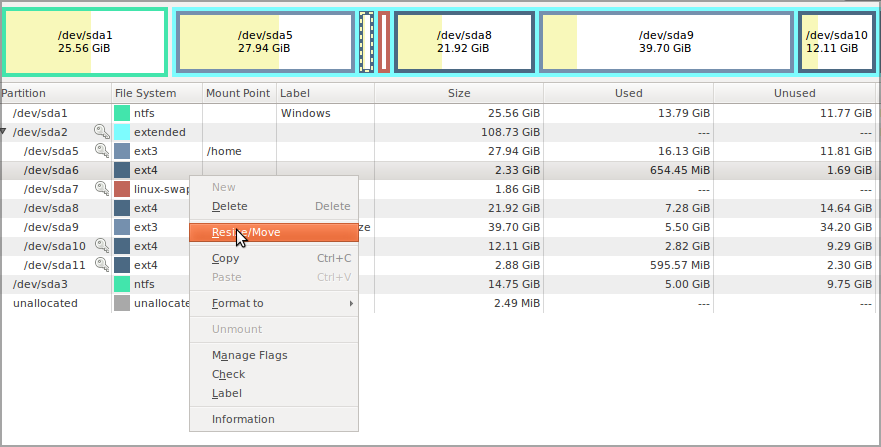
Task: Select the /dev/sda3 row in the partition list
Action: (40, 284)
